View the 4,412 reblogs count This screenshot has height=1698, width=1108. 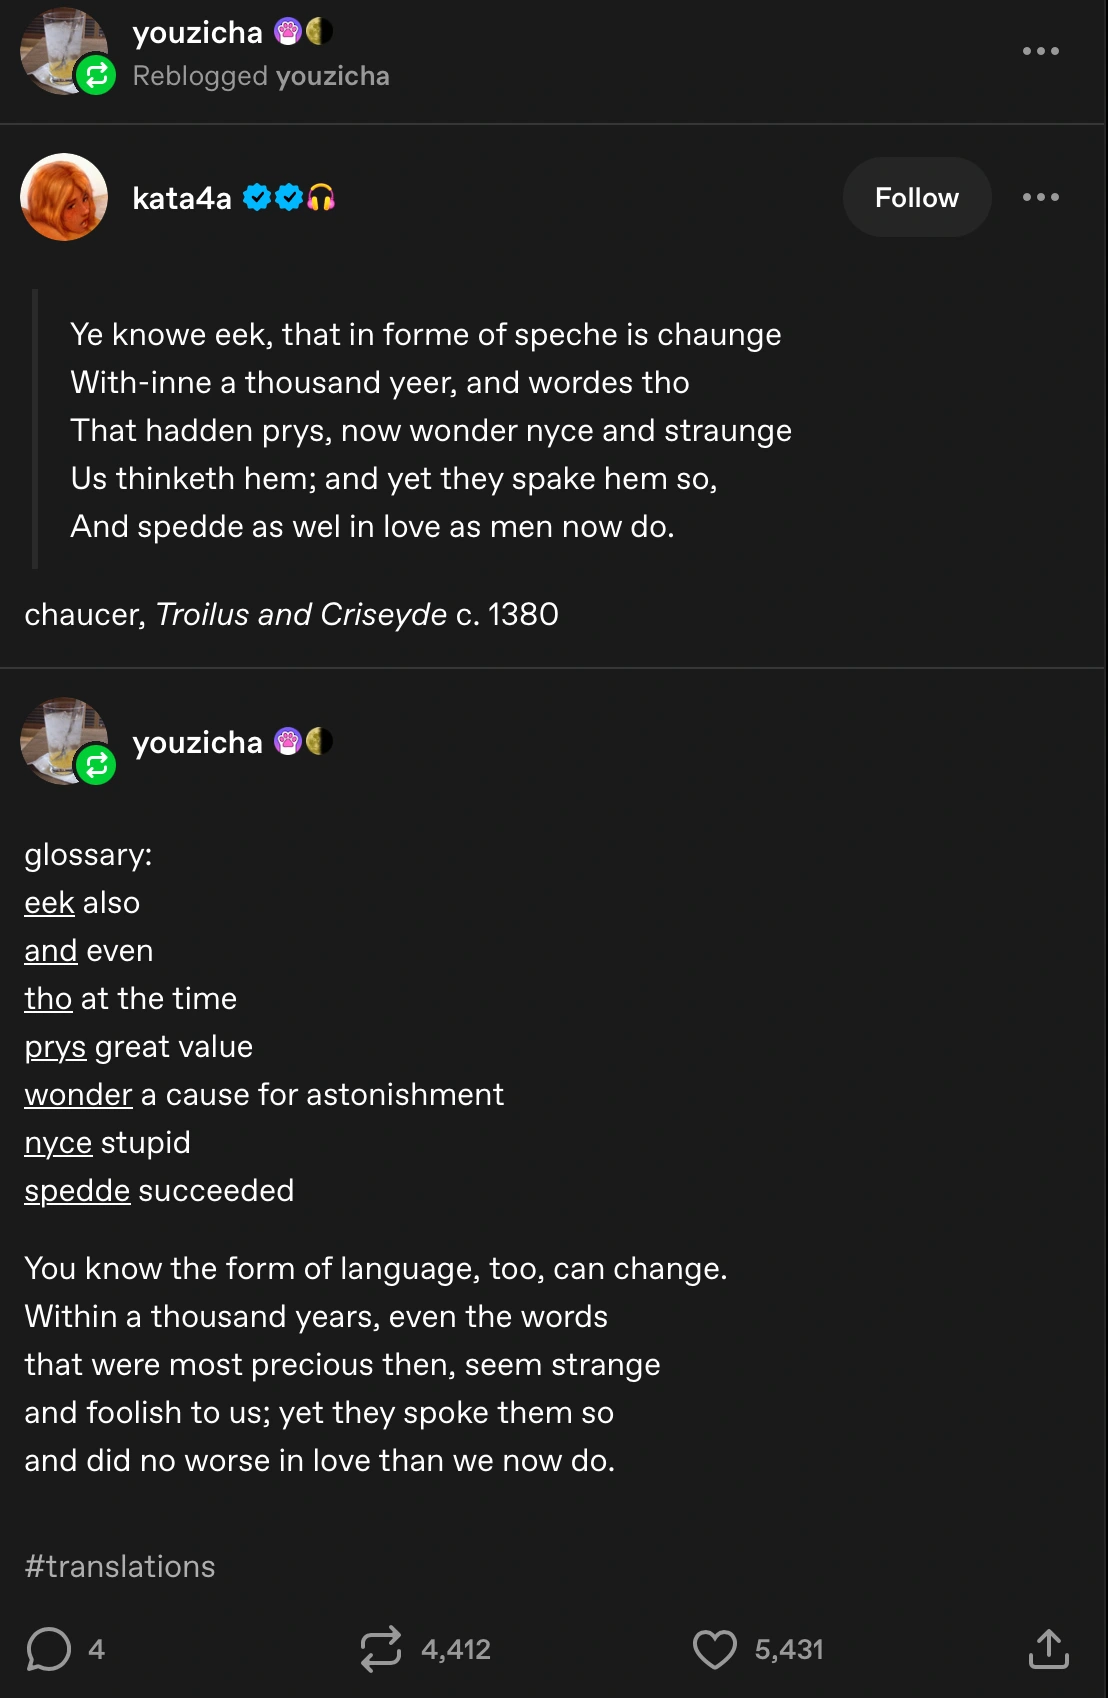click(456, 1649)
